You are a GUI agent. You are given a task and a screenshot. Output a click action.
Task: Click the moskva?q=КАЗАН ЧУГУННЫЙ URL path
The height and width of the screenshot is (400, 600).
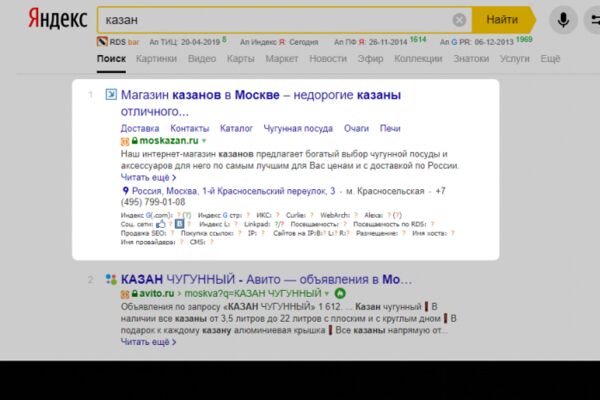253,294
